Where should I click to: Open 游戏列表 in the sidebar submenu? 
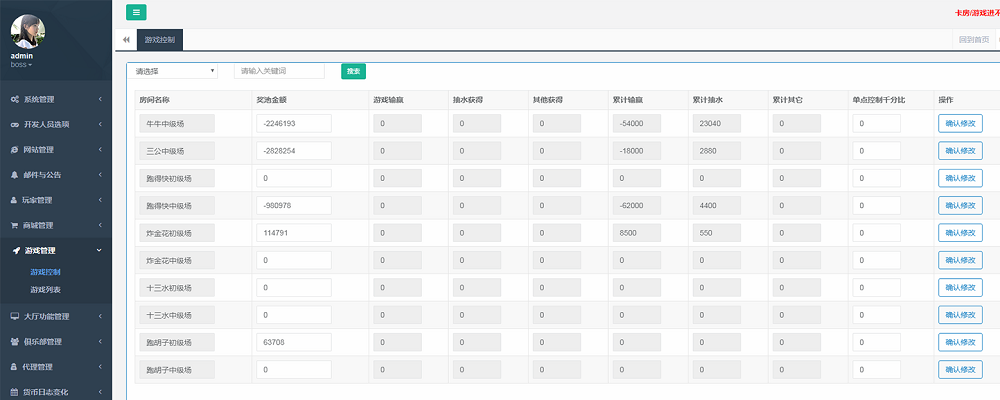point(46,289)
